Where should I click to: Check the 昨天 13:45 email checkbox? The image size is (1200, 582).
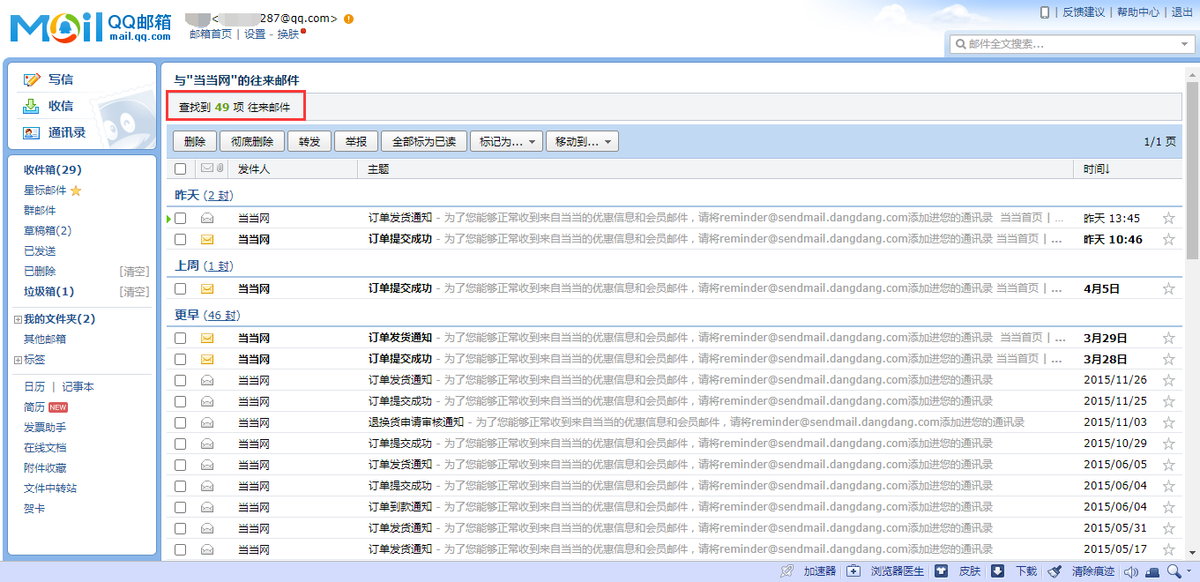pyautogui.click(x=180, y=218)
